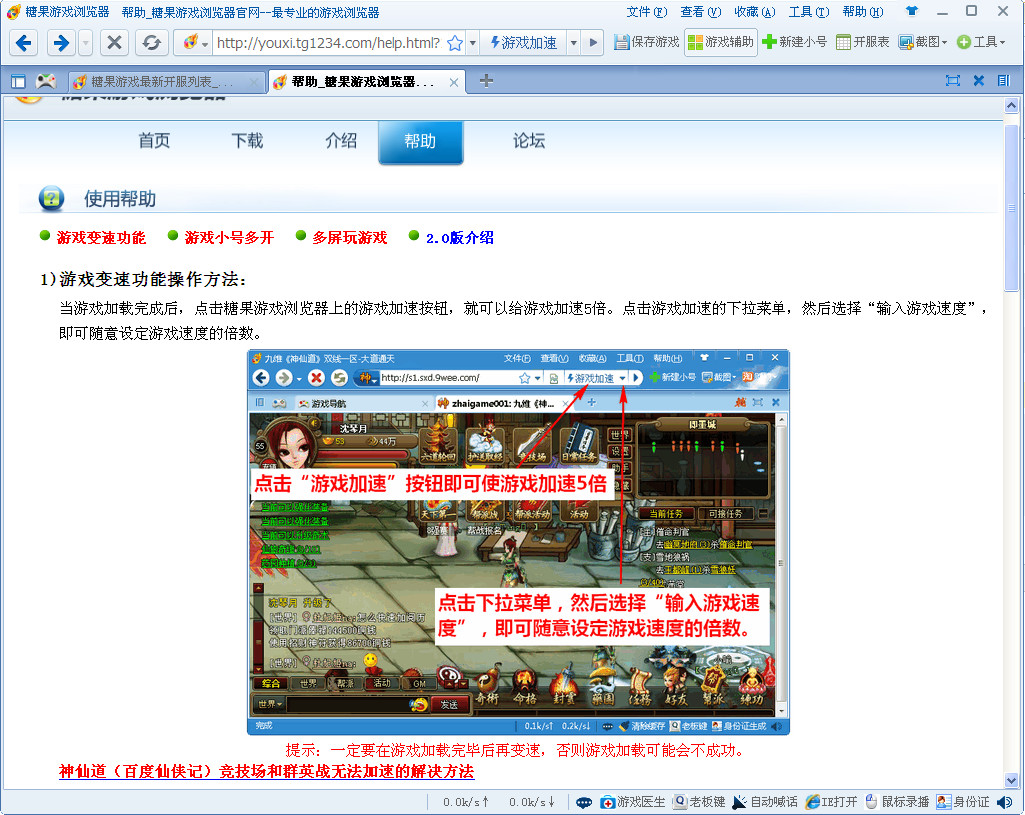Open the 开服表 server list

[863, 42]
